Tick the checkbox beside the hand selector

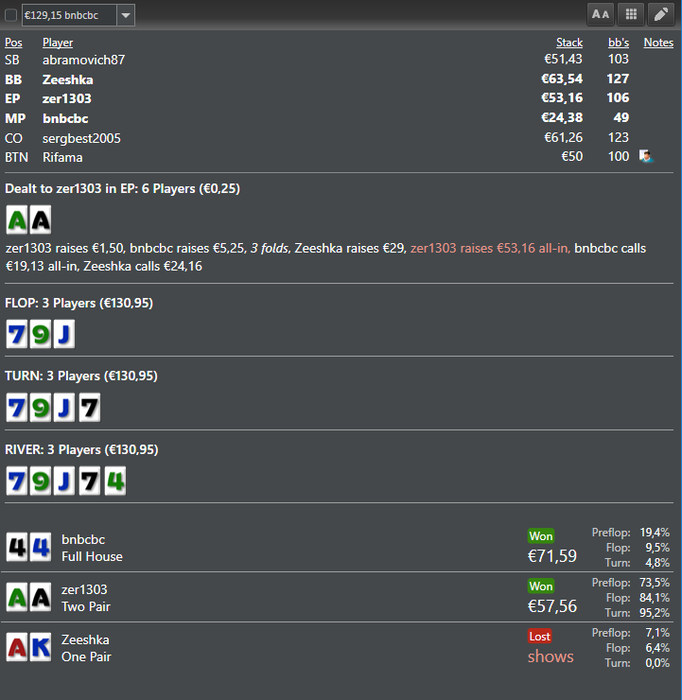point(11,15)
